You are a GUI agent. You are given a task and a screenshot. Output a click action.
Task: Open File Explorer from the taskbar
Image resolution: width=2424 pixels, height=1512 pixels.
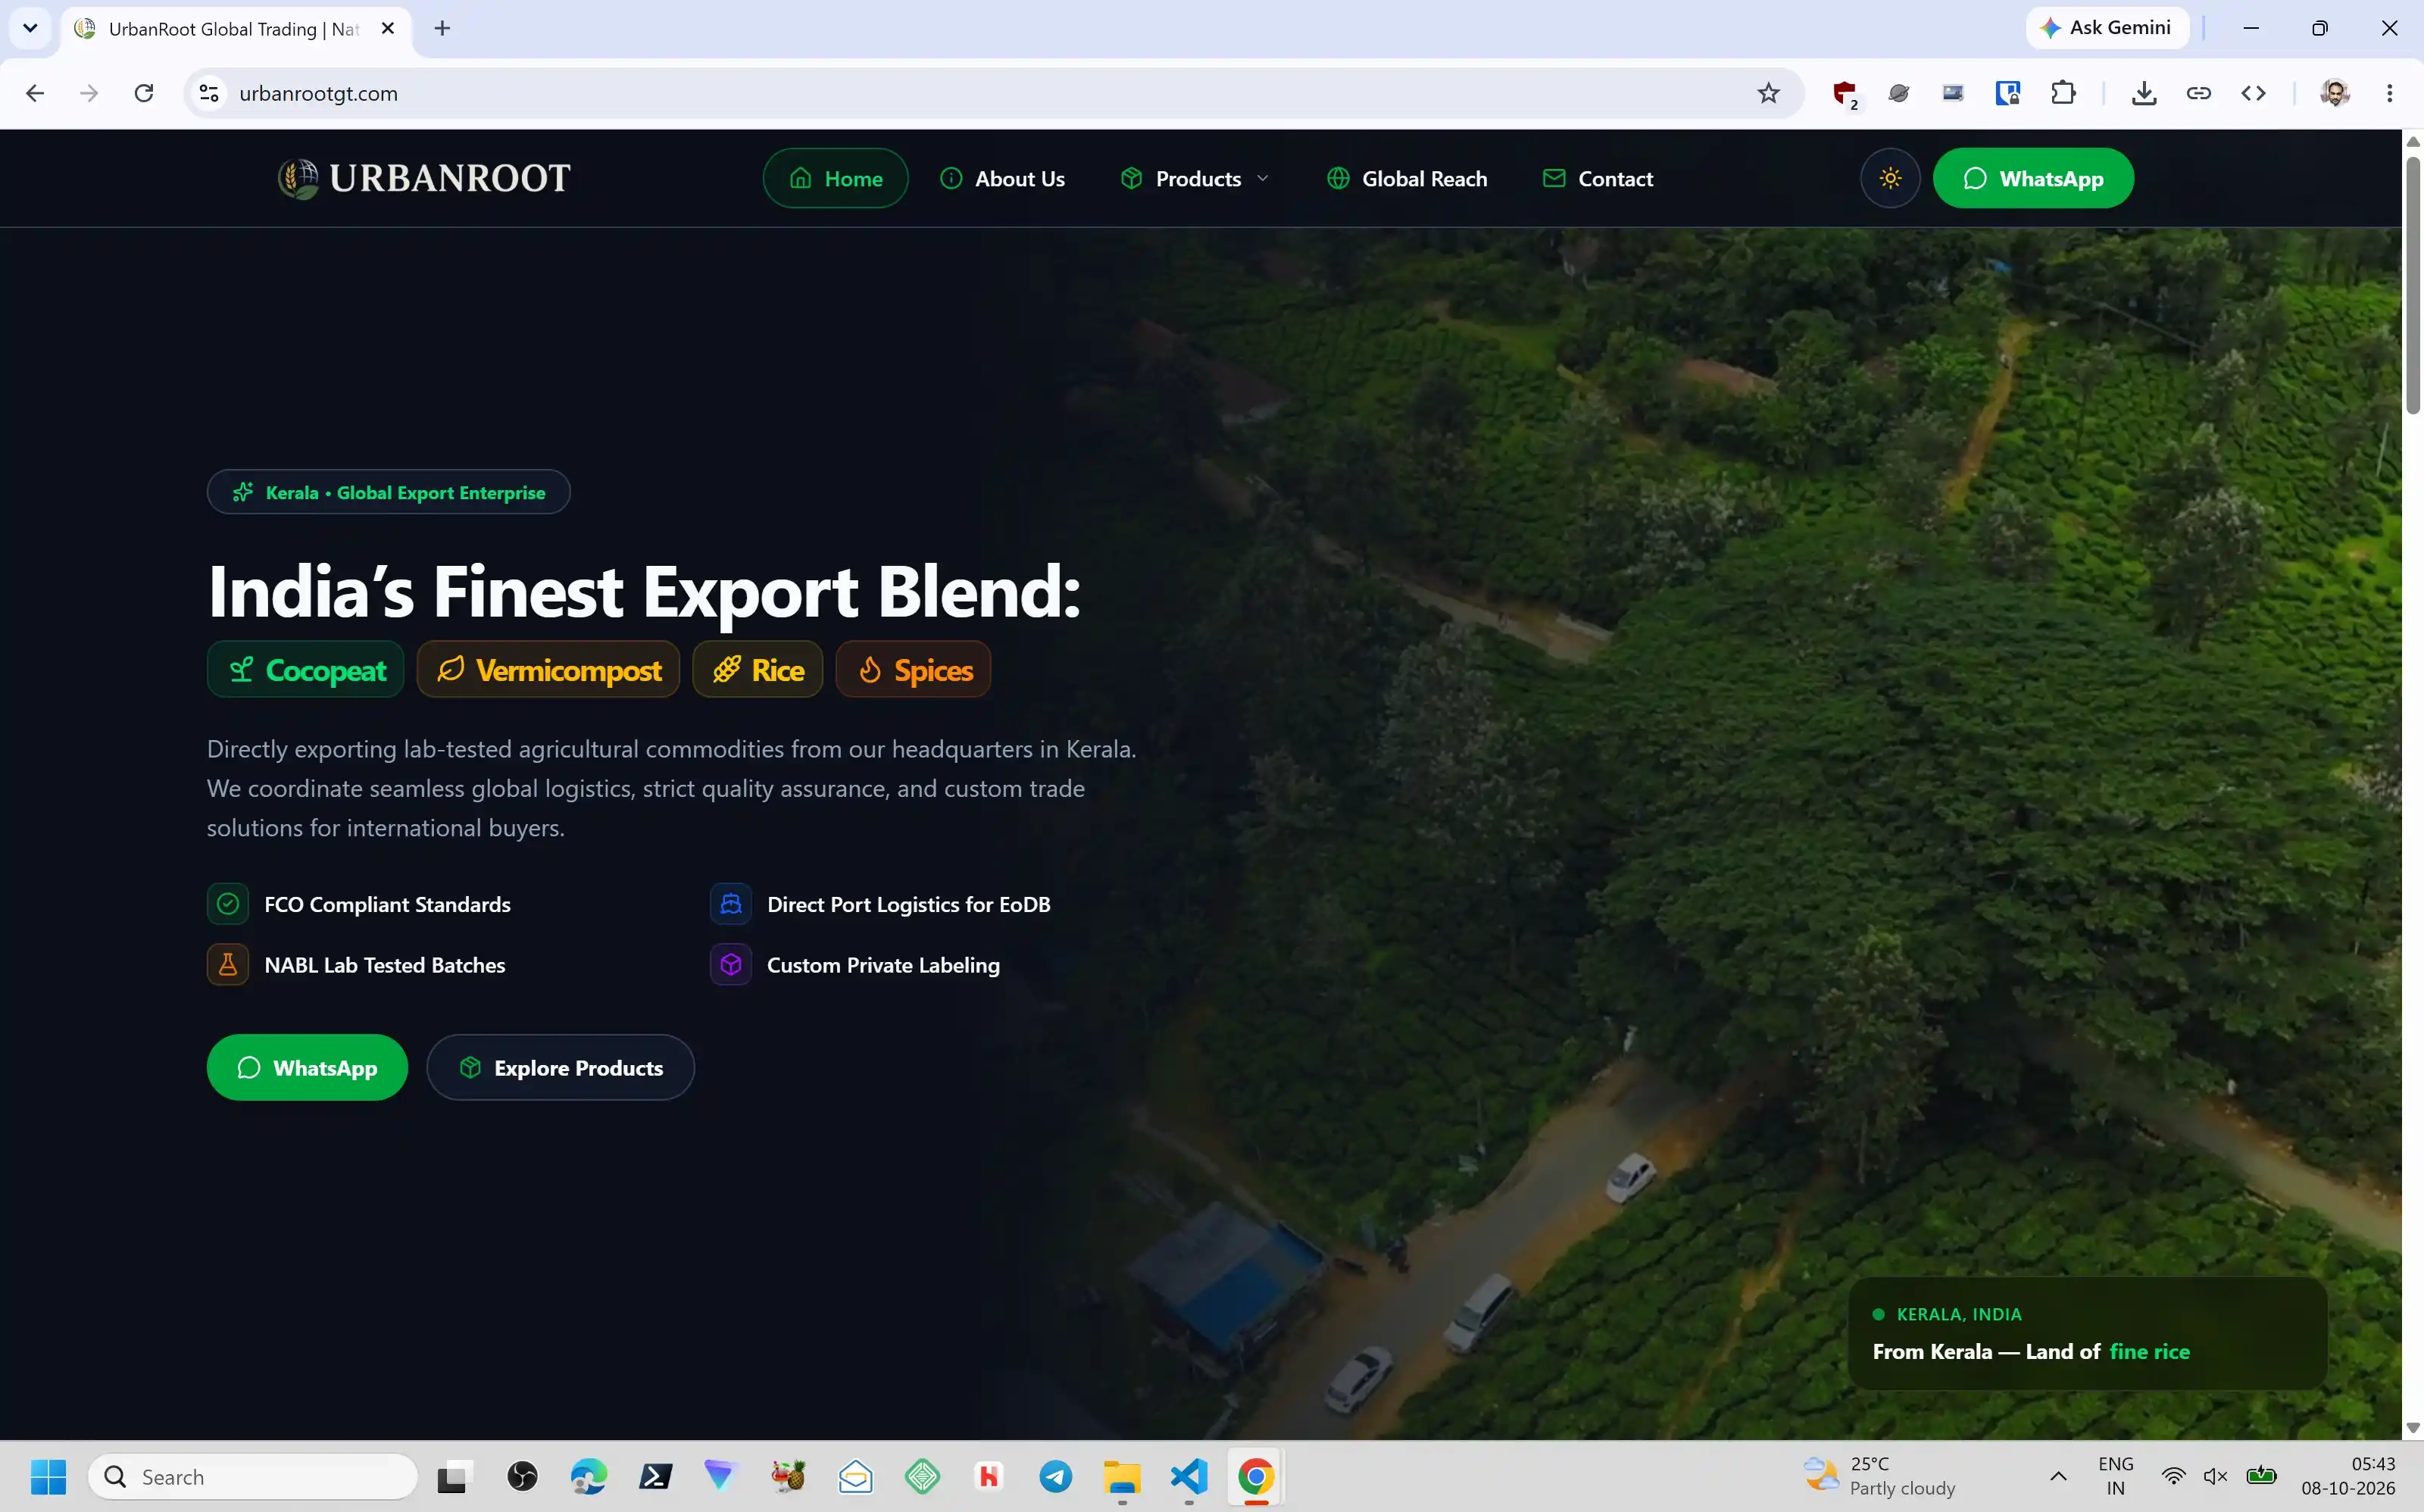tap(1122, 1477)
